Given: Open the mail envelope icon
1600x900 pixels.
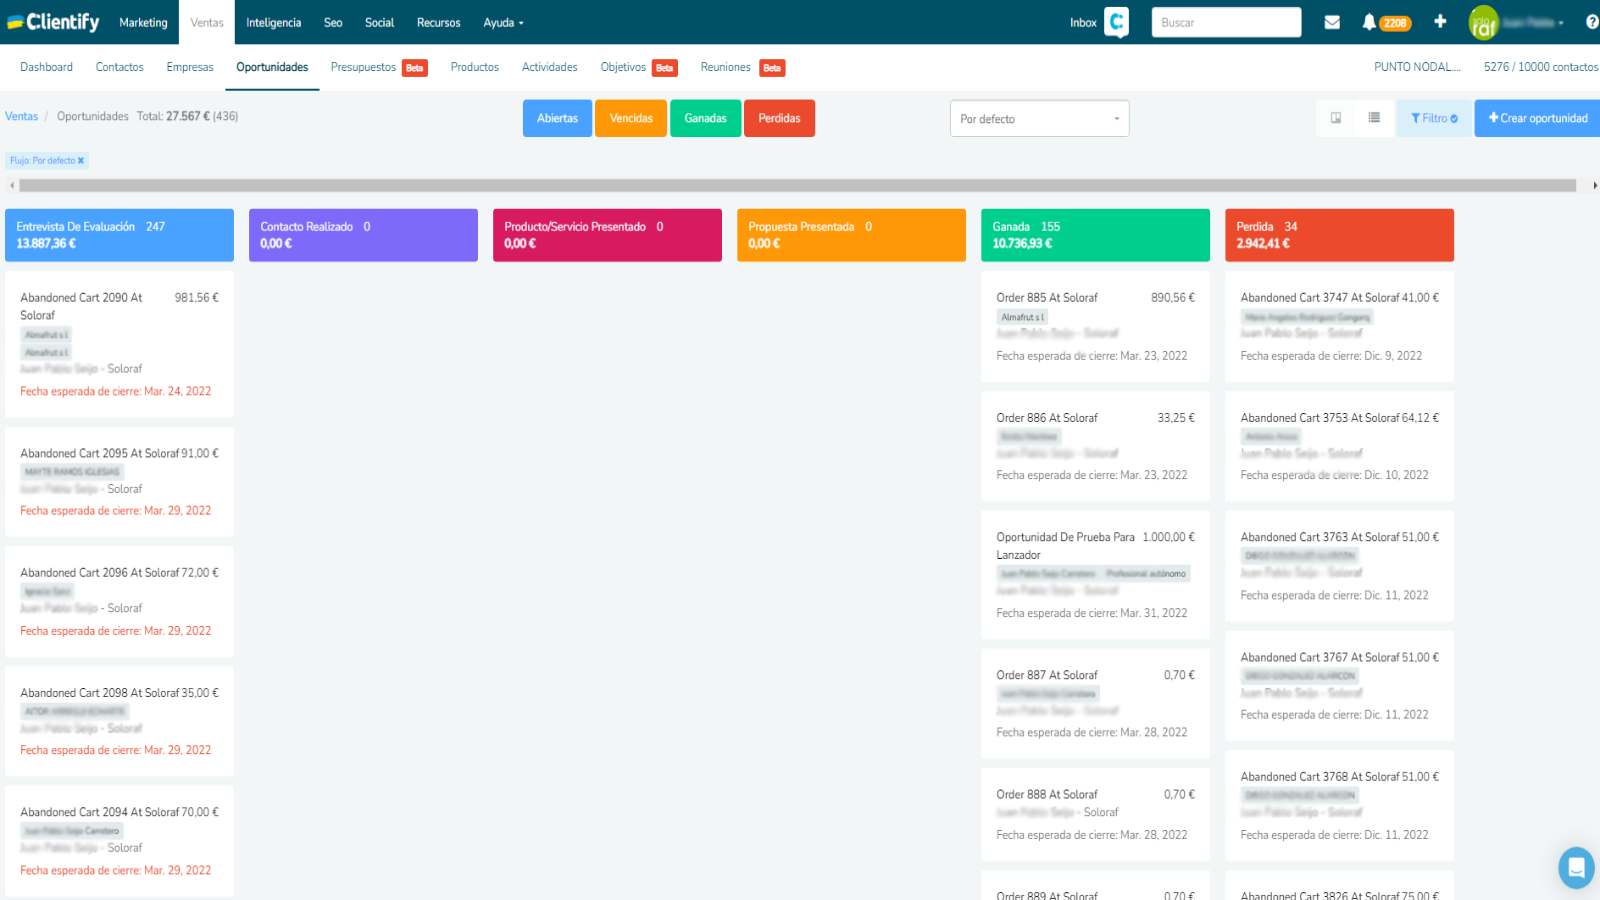Looking at the screenshot, I should pyautogui.click(x=1332, y=22).
